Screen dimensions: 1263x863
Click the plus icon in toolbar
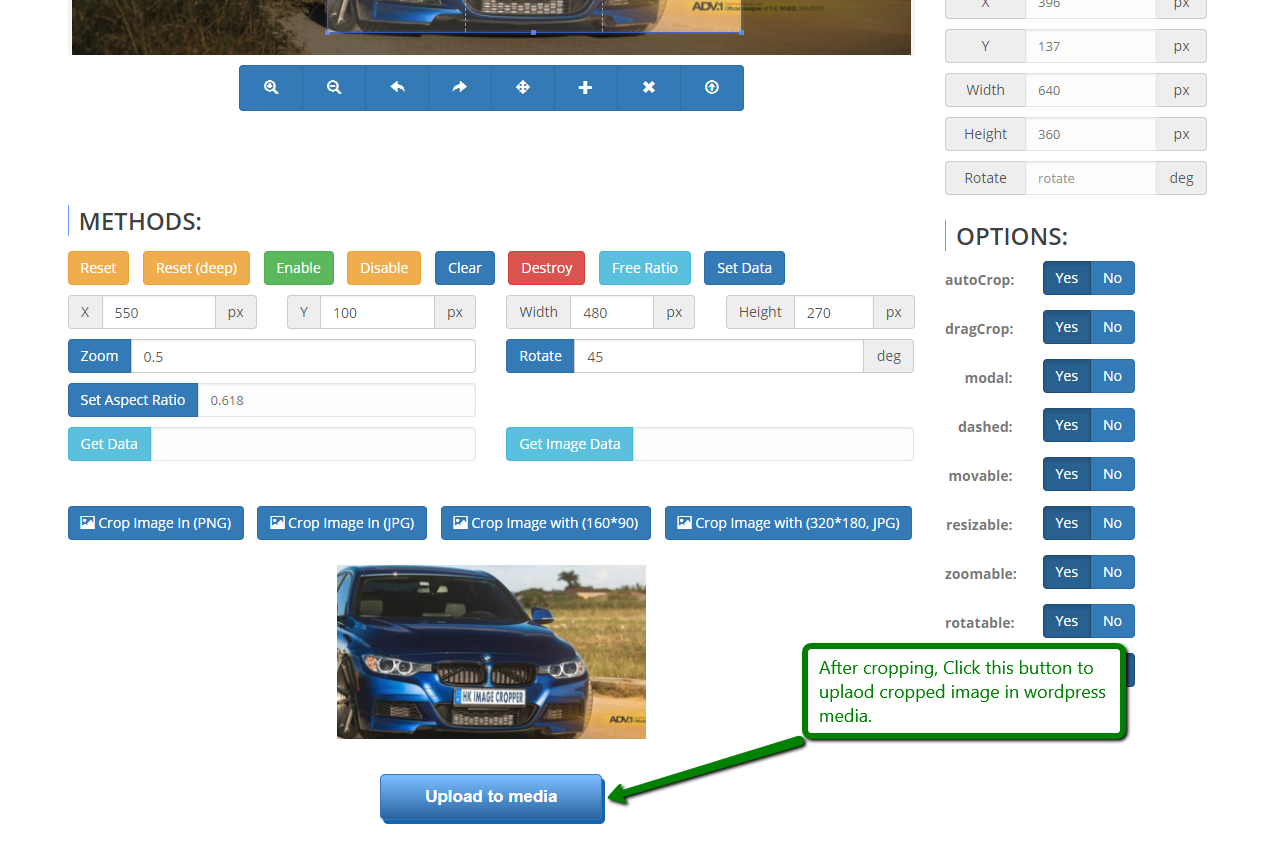click(x=586, y=88)
